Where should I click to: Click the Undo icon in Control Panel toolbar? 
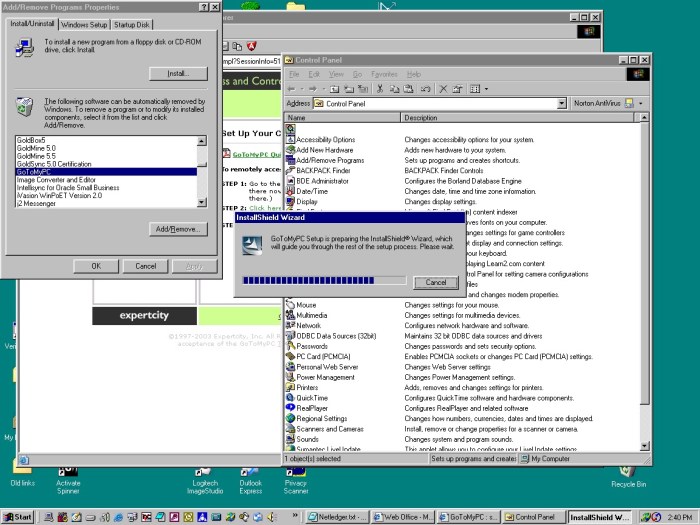tap(425, 89)
